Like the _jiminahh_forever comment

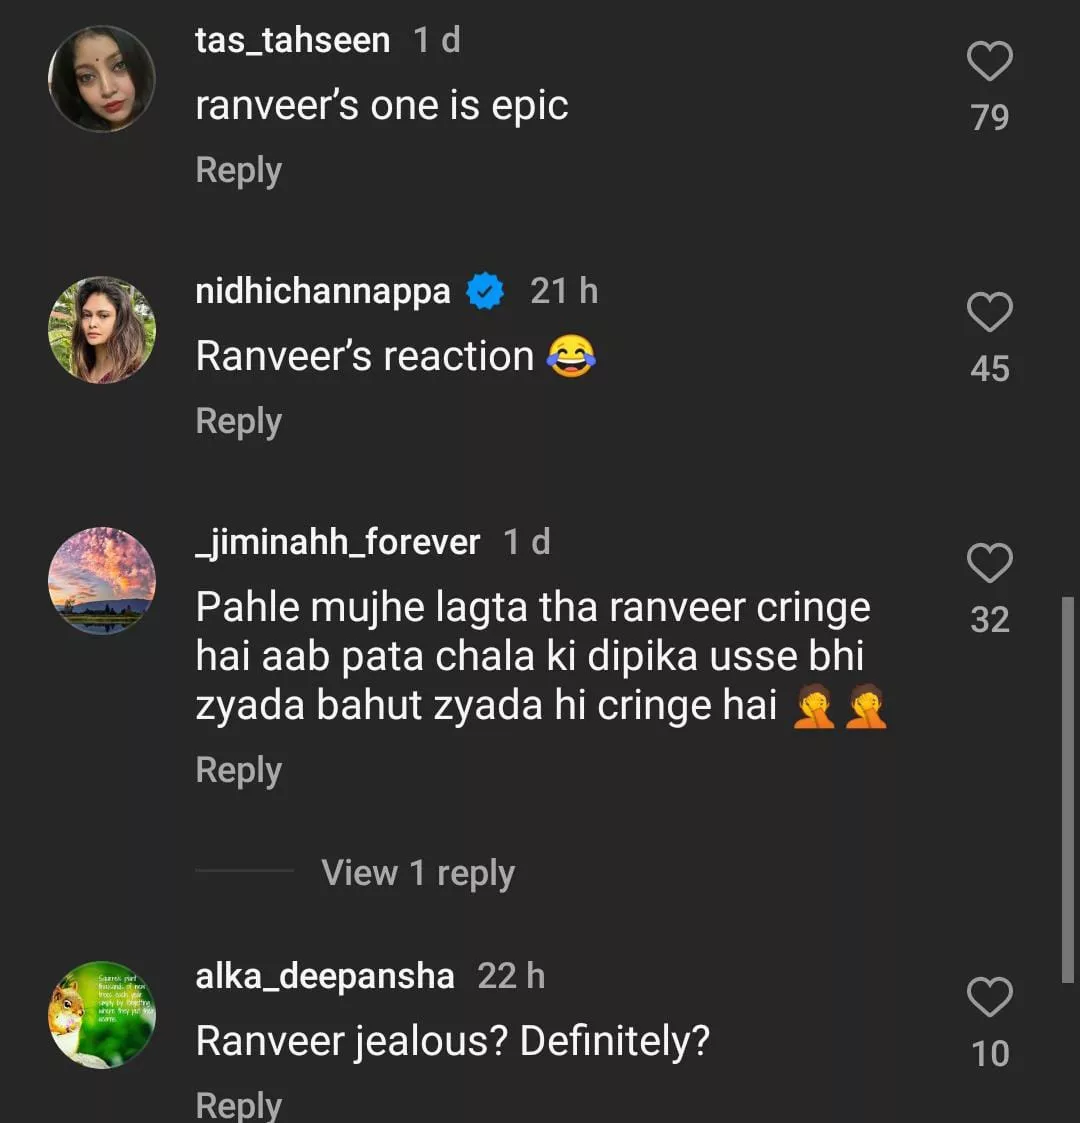click(x=990, y=564)
